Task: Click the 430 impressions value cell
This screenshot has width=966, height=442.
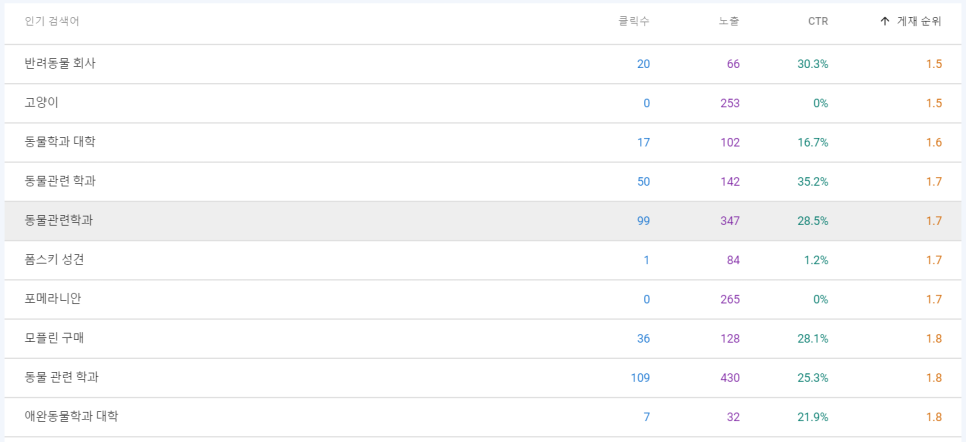Action: 729,378
